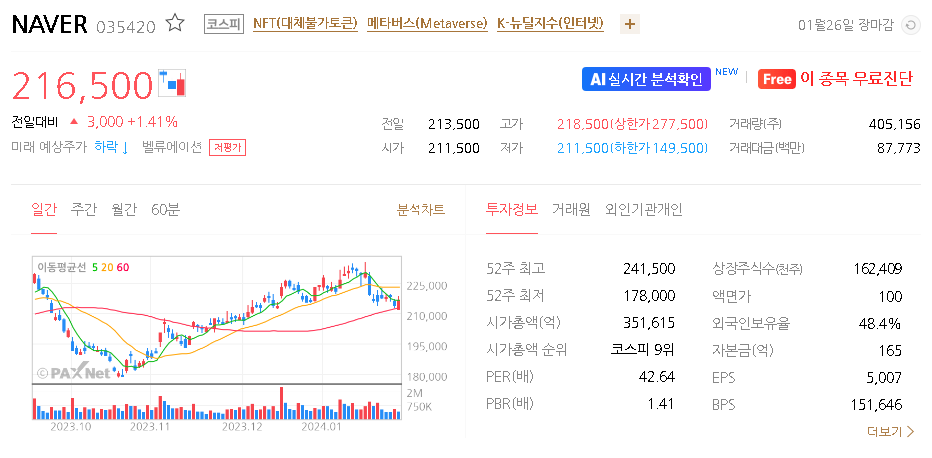Click the 전일 value 213,500

coord(454,125)
